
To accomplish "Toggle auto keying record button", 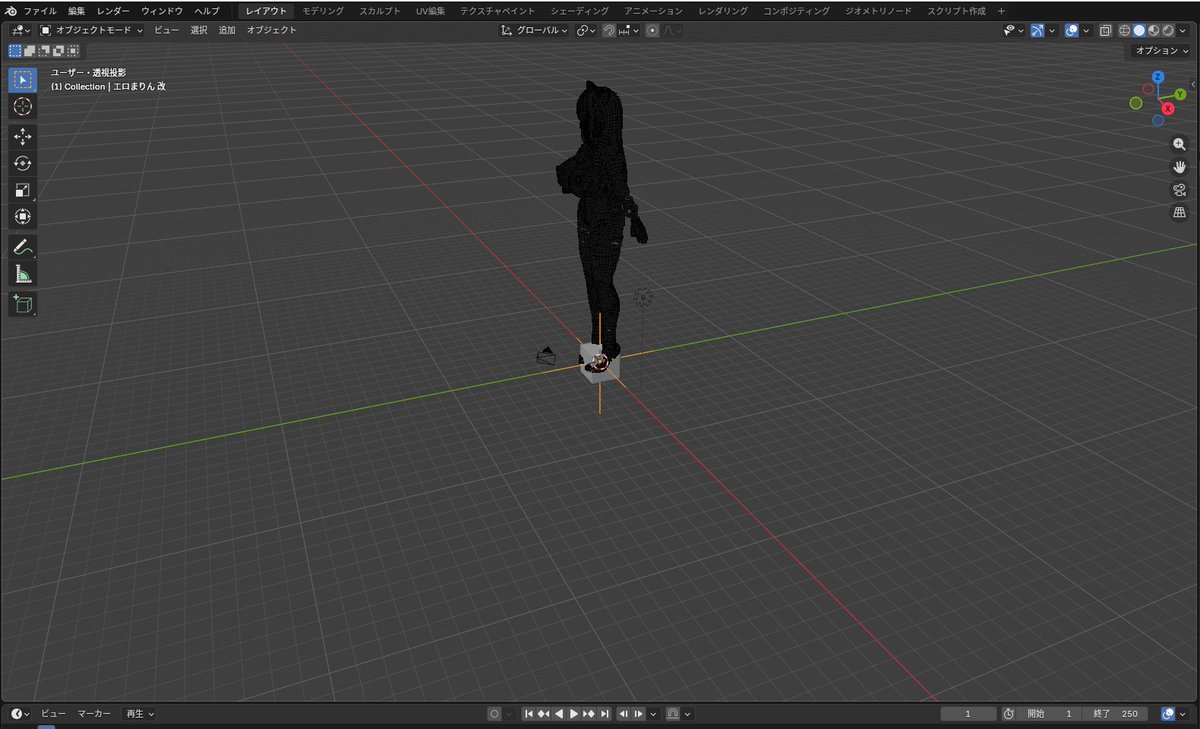I will 494,714.
